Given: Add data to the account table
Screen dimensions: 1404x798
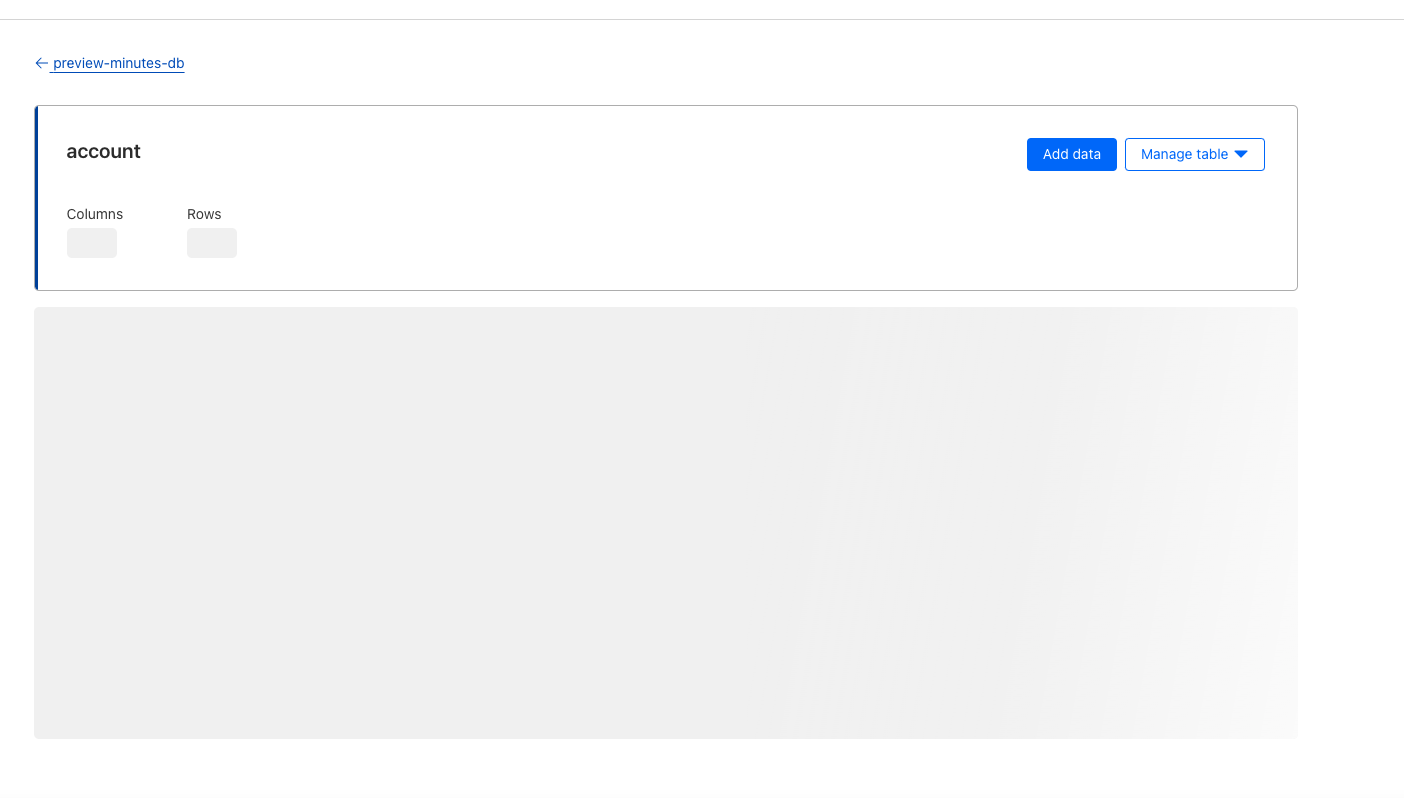Looking at the screenshot, I should pos(1071,154).
